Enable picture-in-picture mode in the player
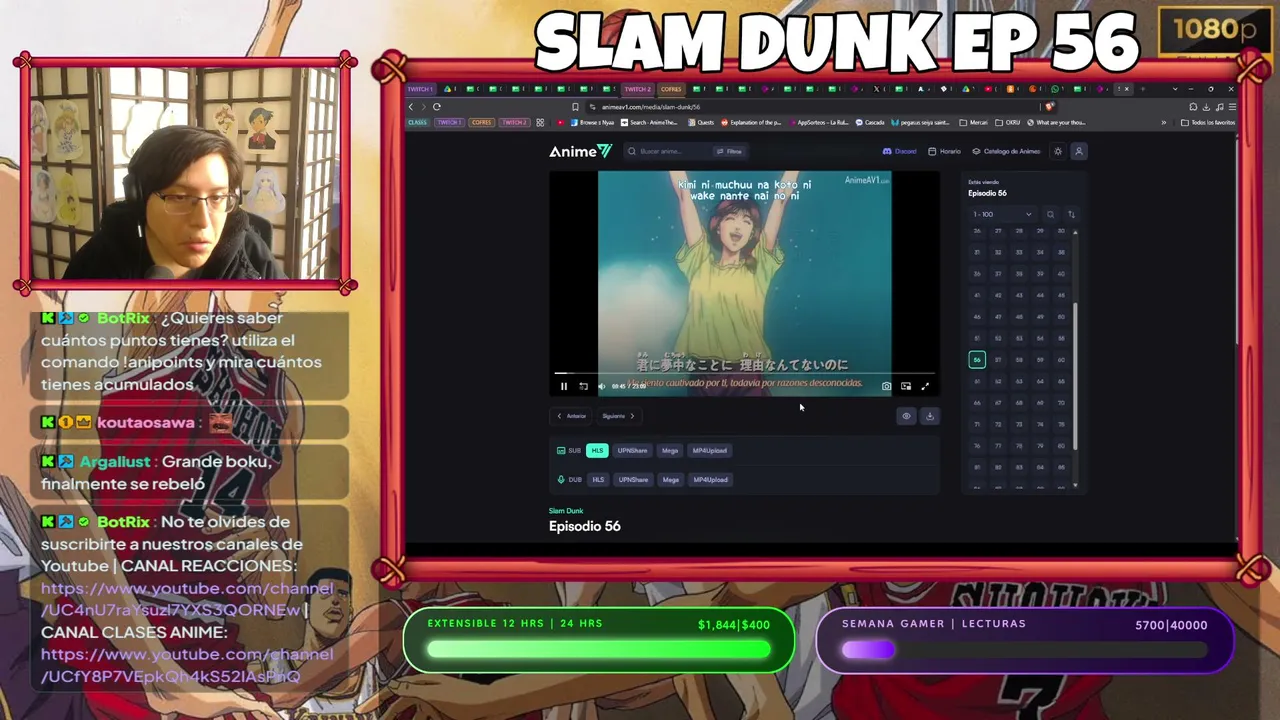Image resolution: width=1280 pixels, height=720 pixels. point(906,386)
